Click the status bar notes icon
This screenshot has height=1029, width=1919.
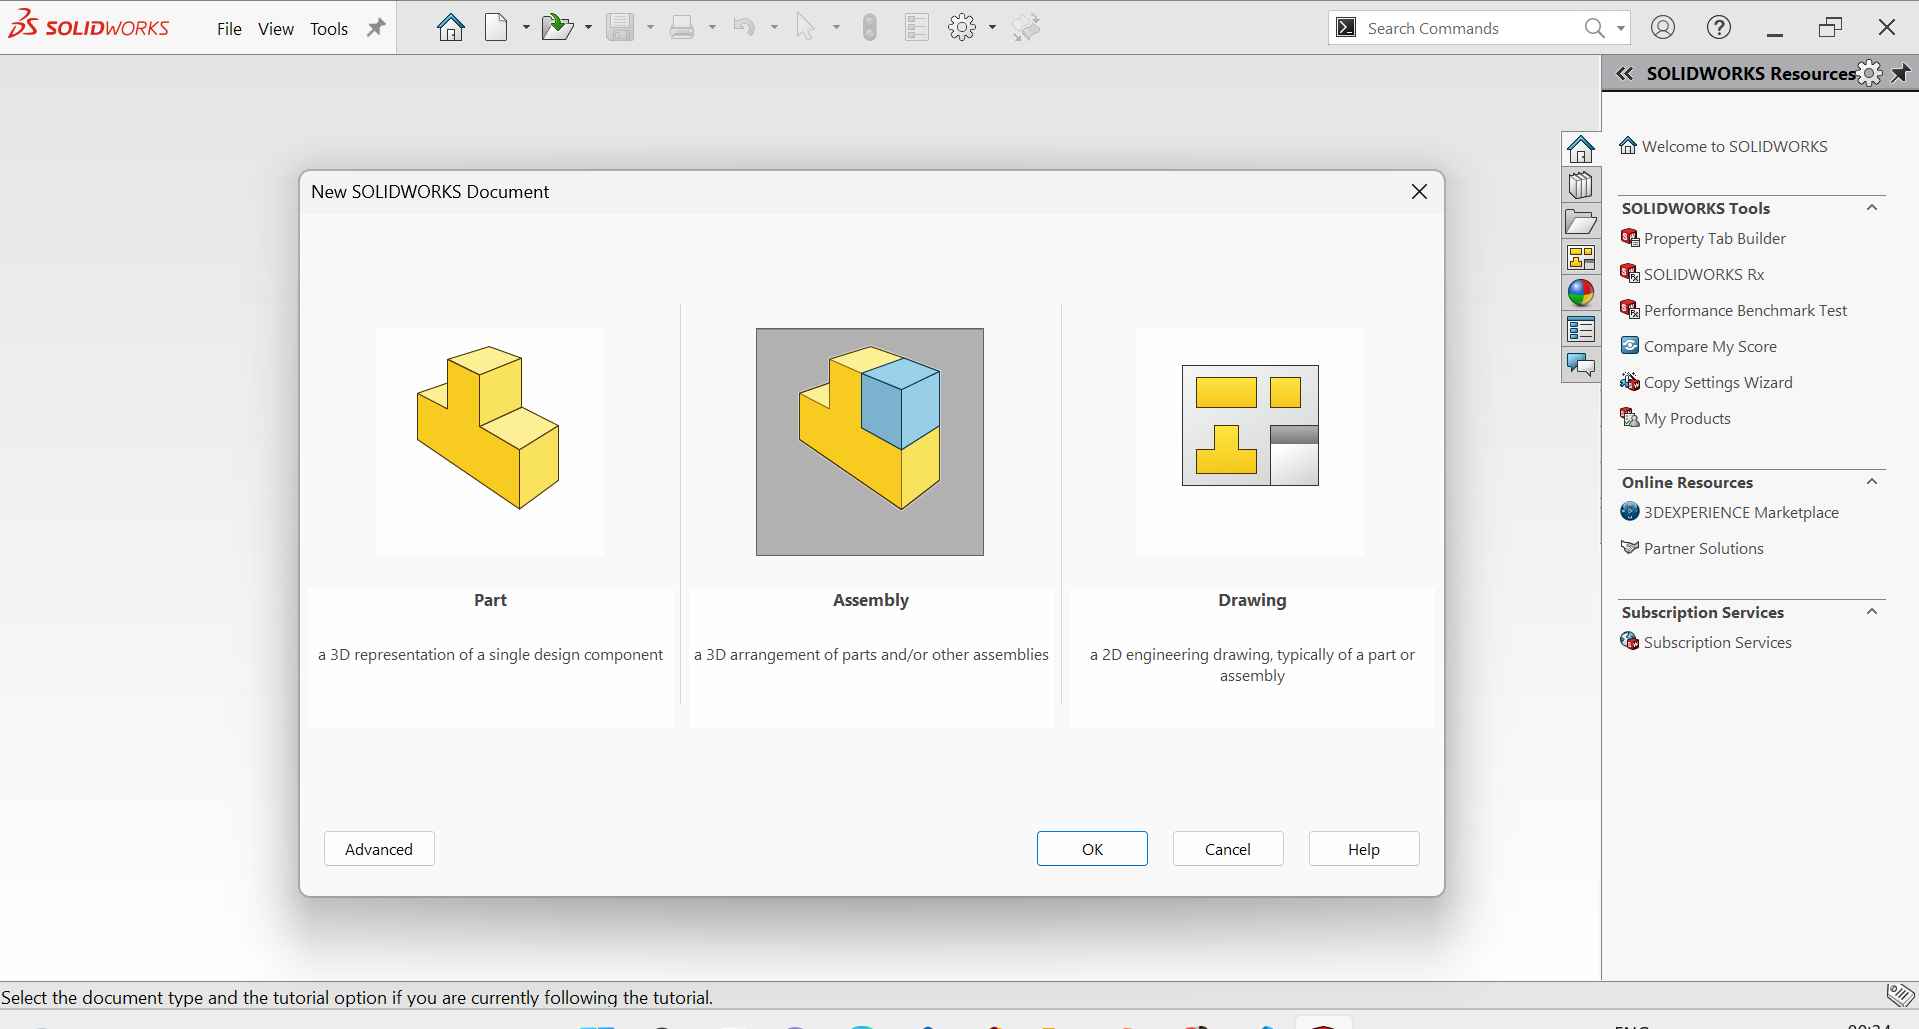click(1900, 995)
